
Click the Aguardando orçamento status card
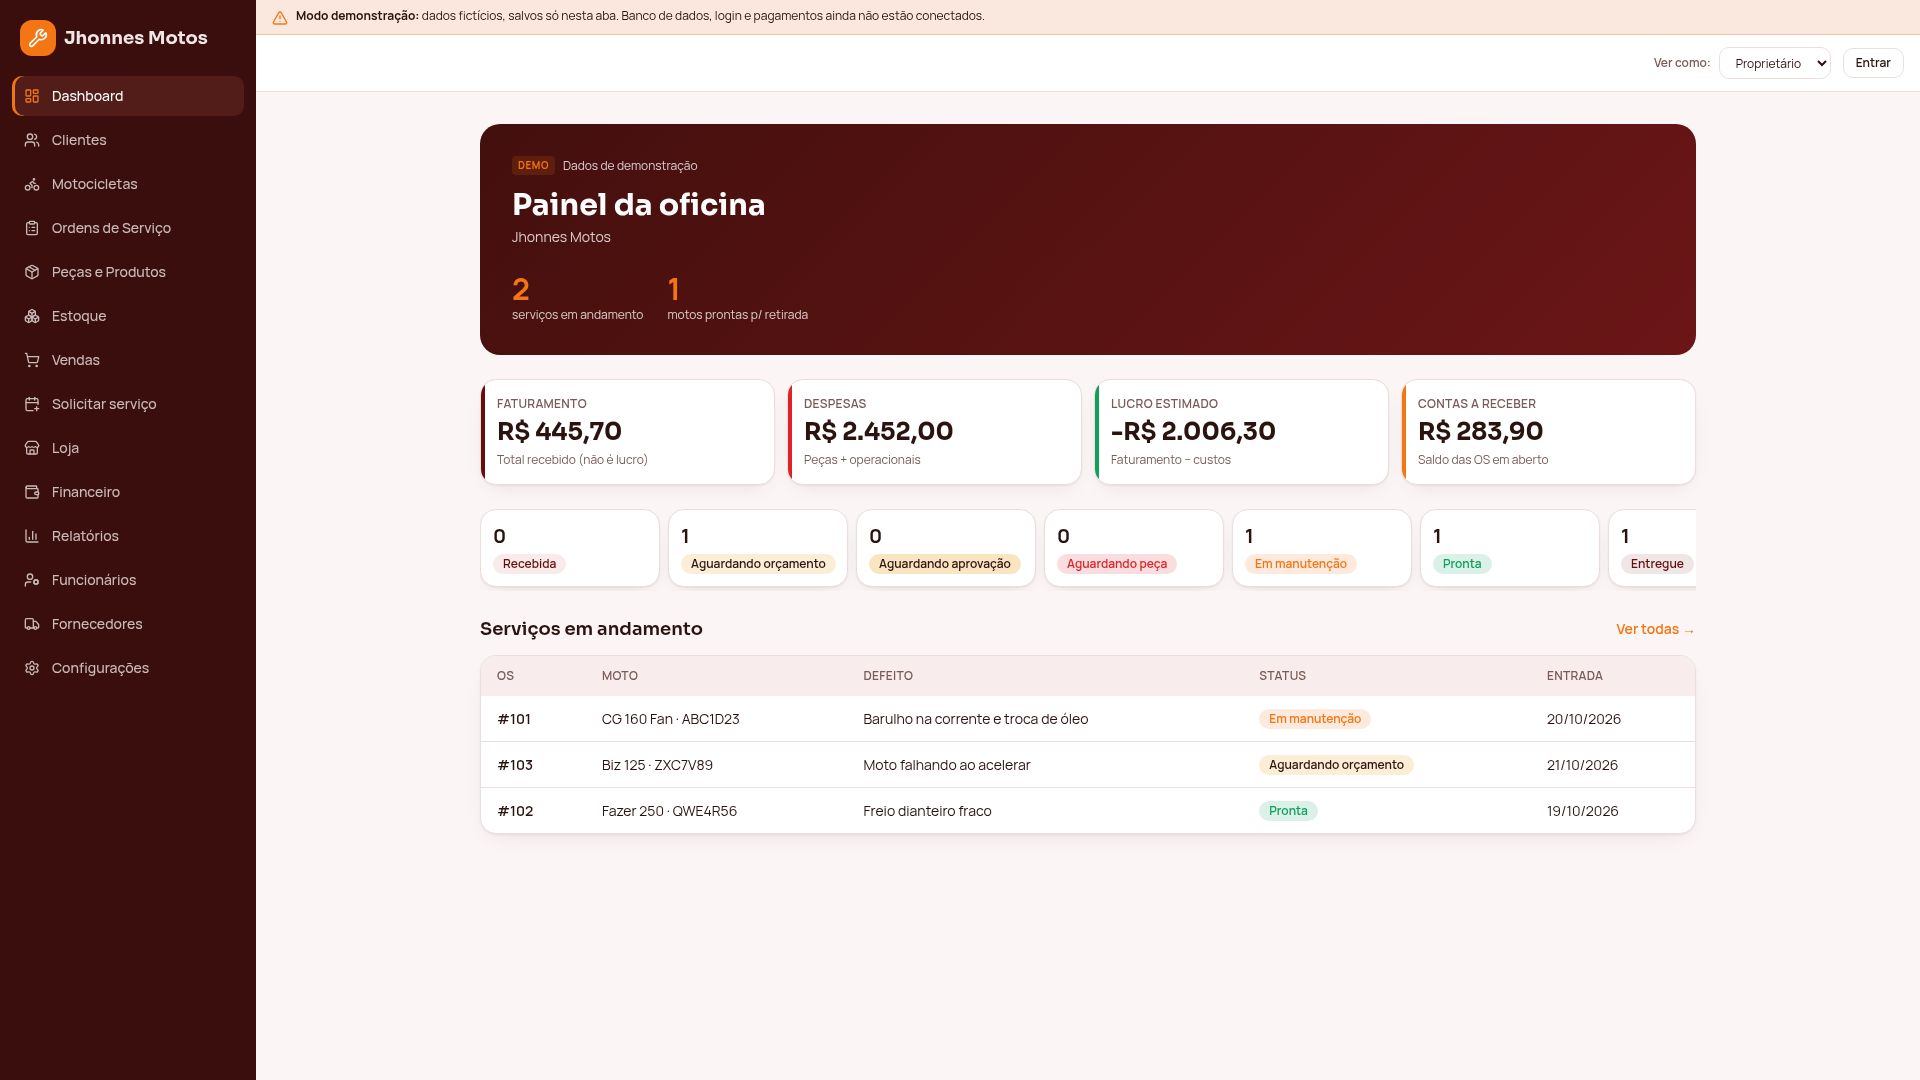(x=758, y=548)
